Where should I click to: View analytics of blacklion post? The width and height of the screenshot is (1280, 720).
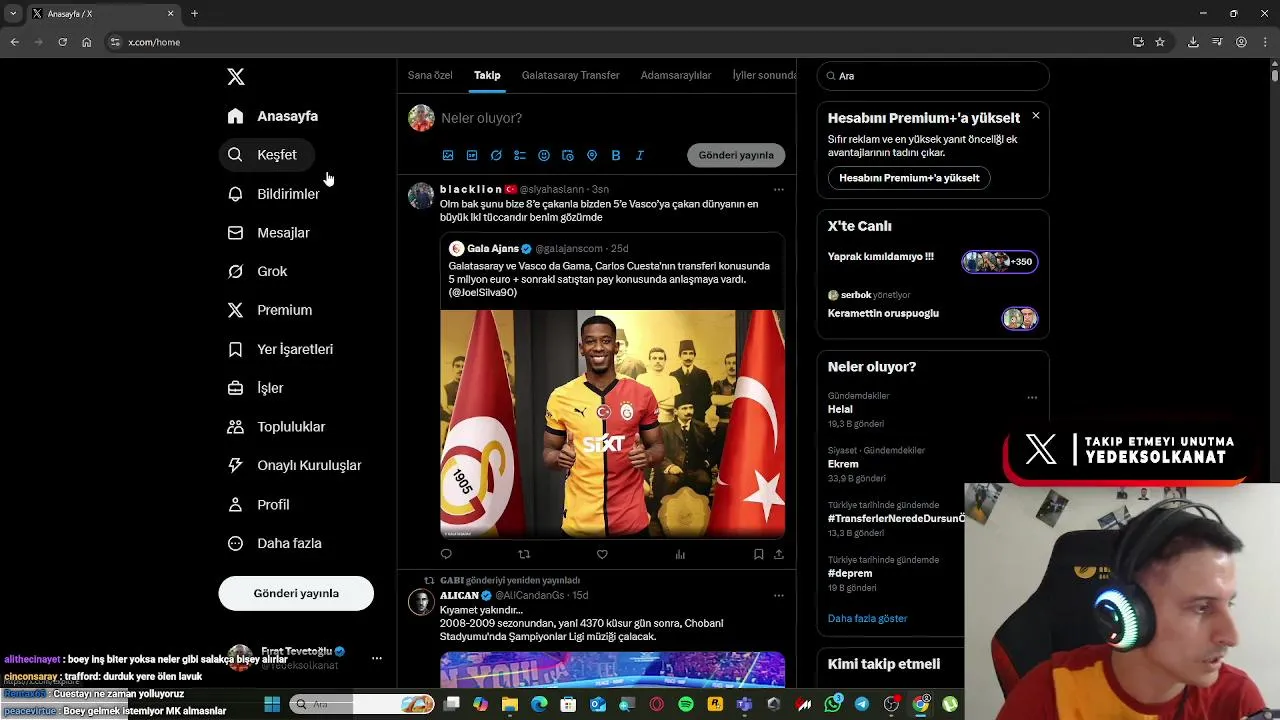point(680,554)
